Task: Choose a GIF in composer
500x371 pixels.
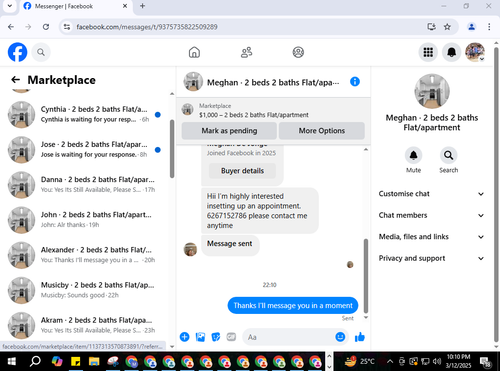Action: [x=231, y=337]
